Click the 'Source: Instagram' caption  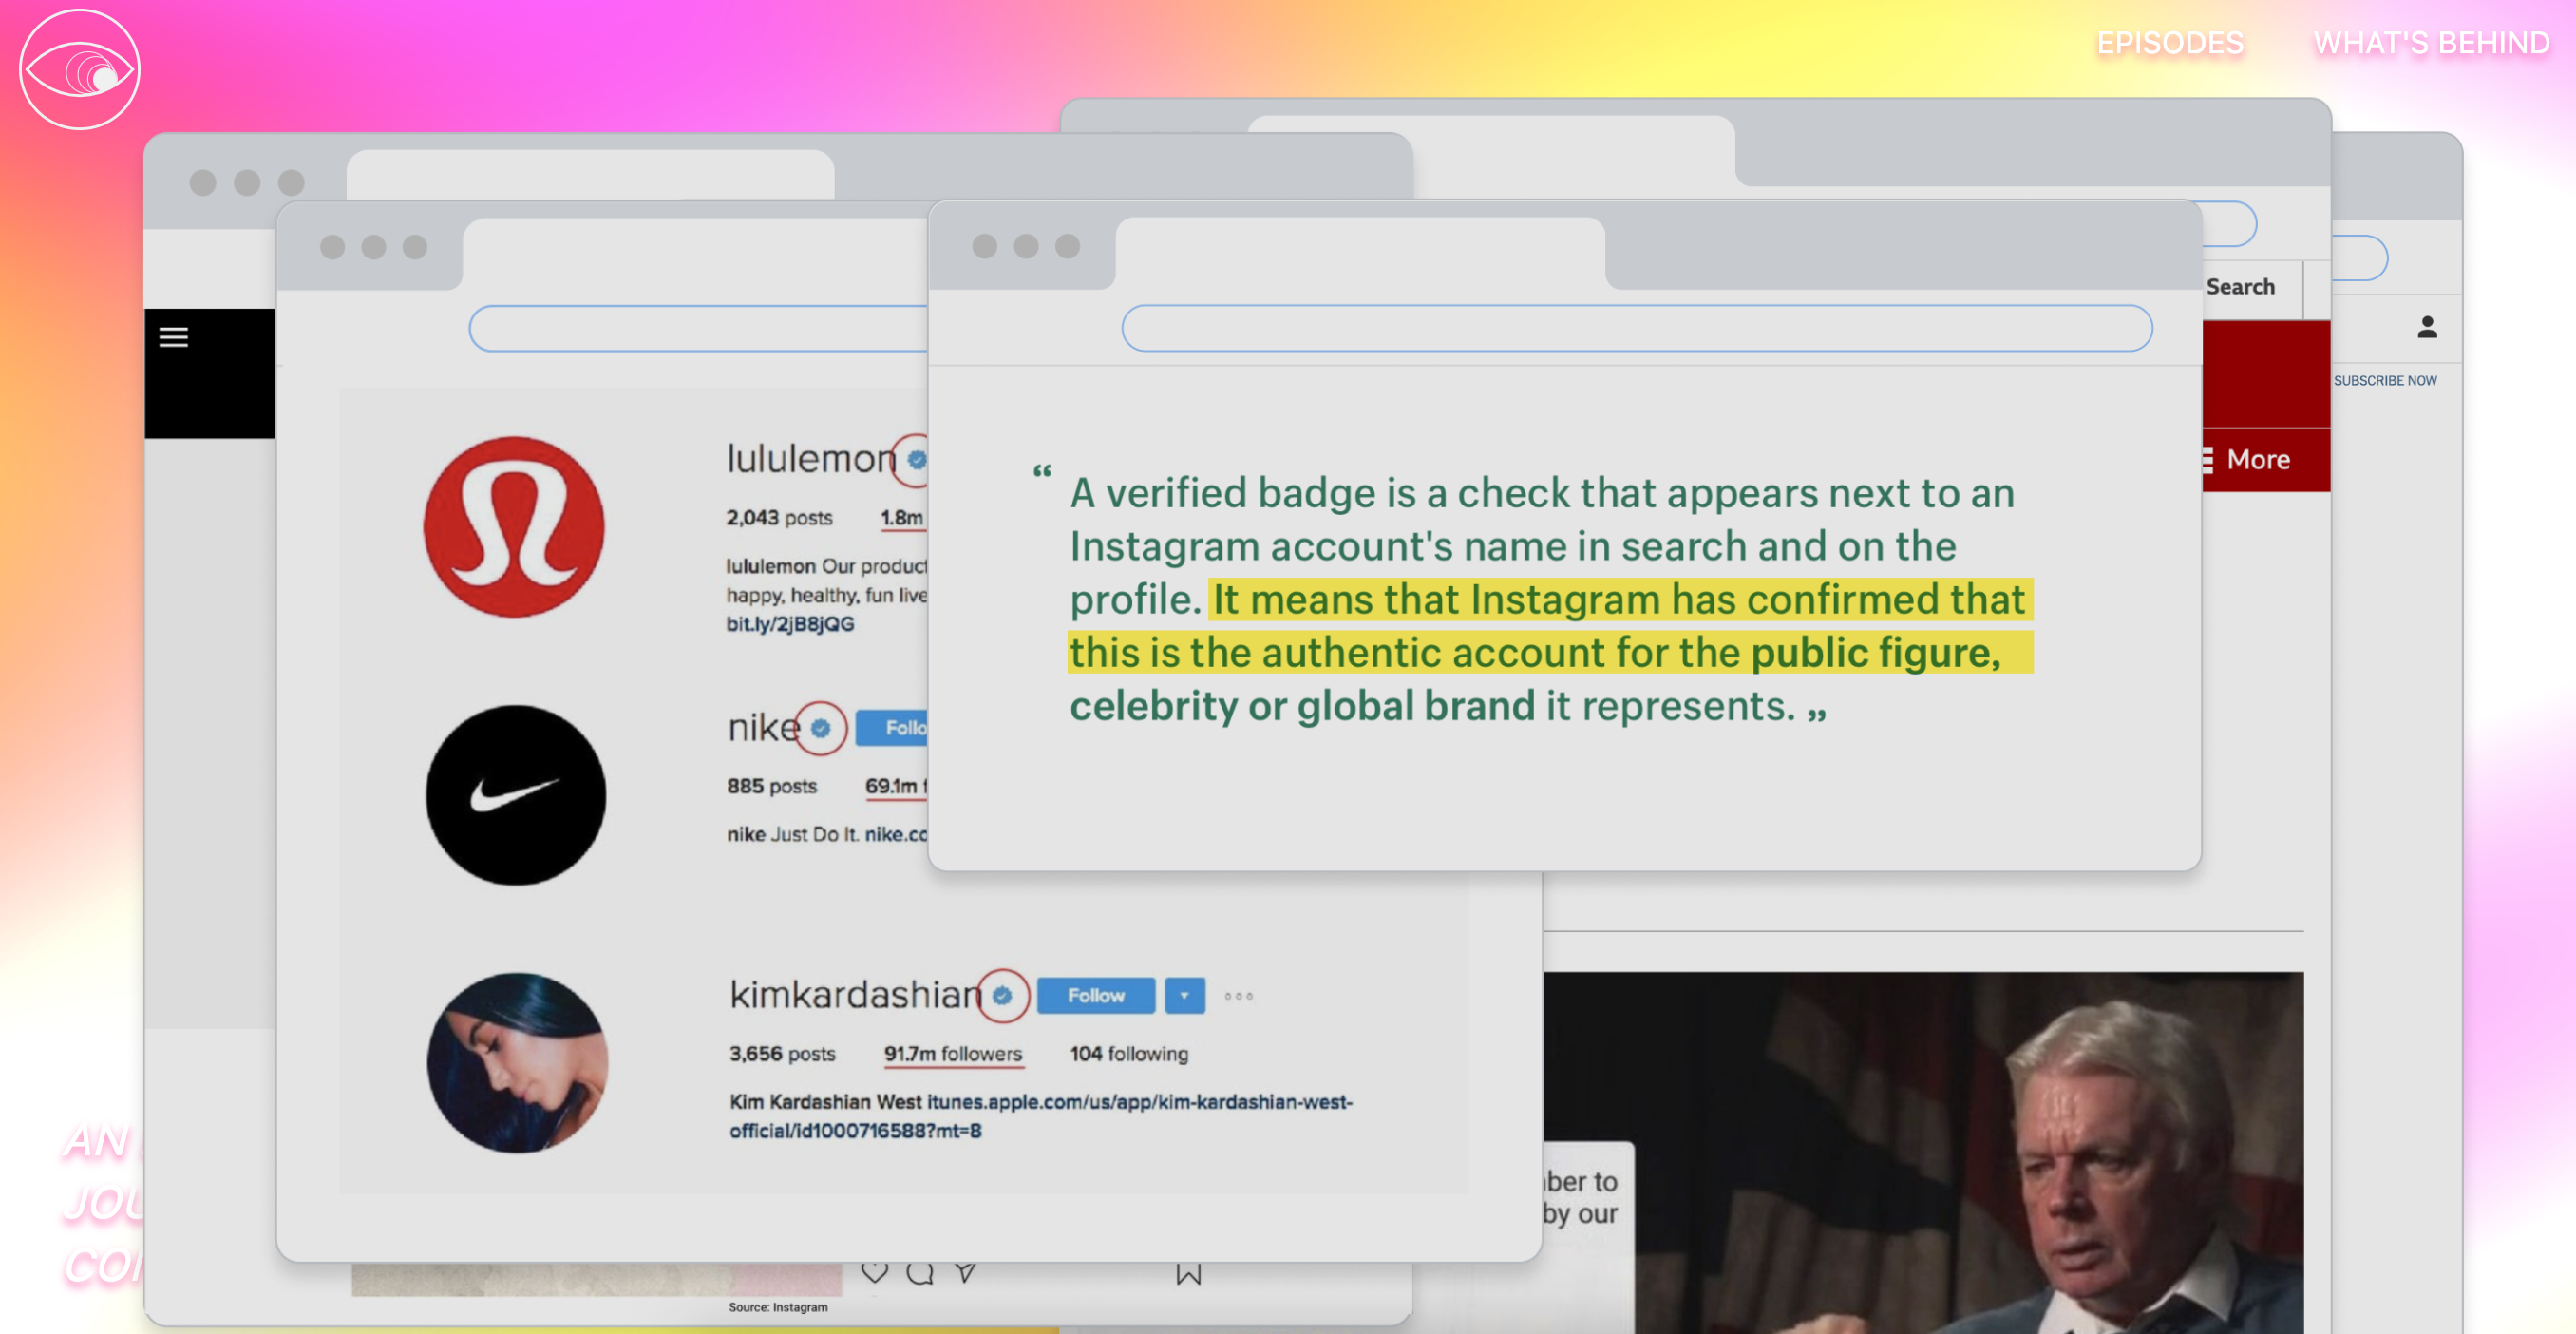tap(778, 1308)
